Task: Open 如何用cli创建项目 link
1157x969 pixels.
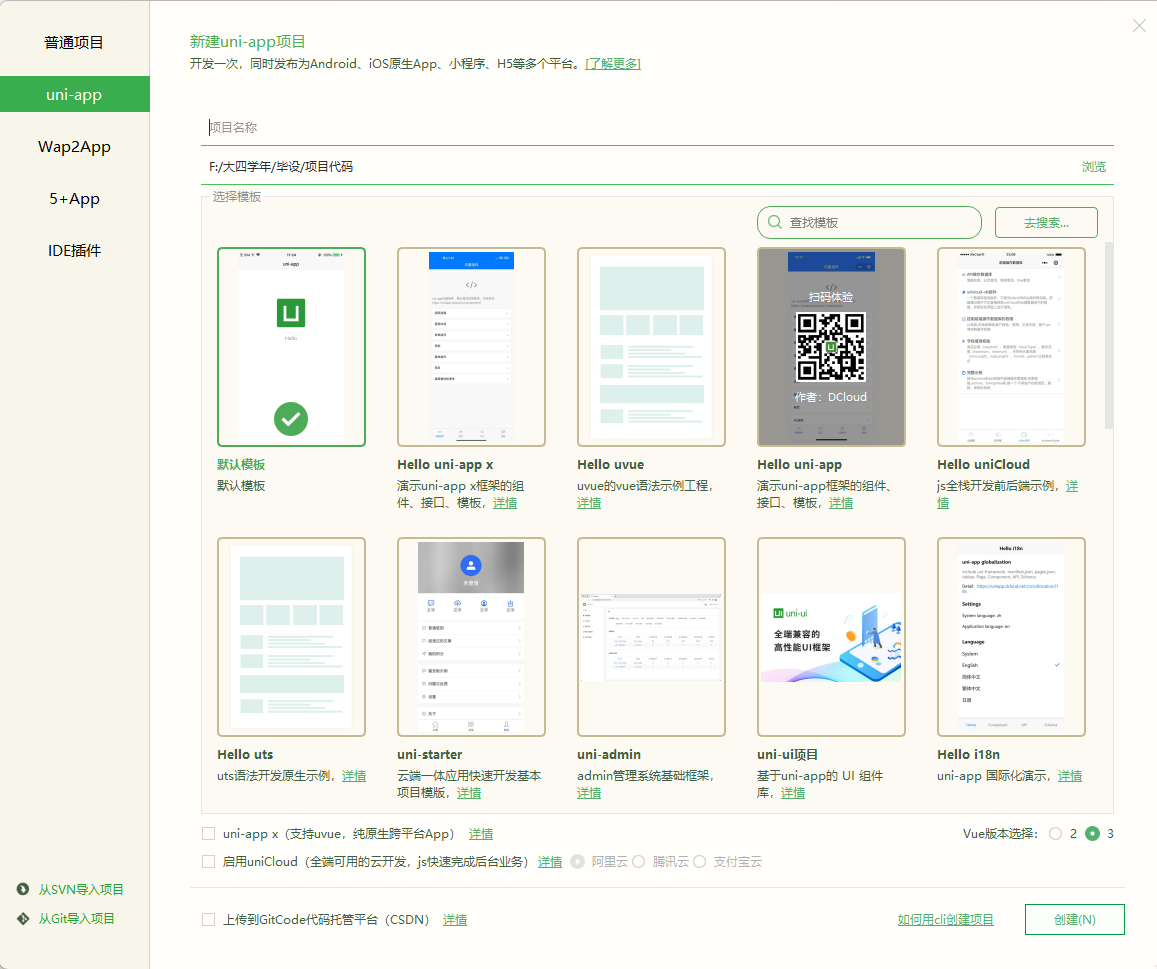Action: pos(945,920)
